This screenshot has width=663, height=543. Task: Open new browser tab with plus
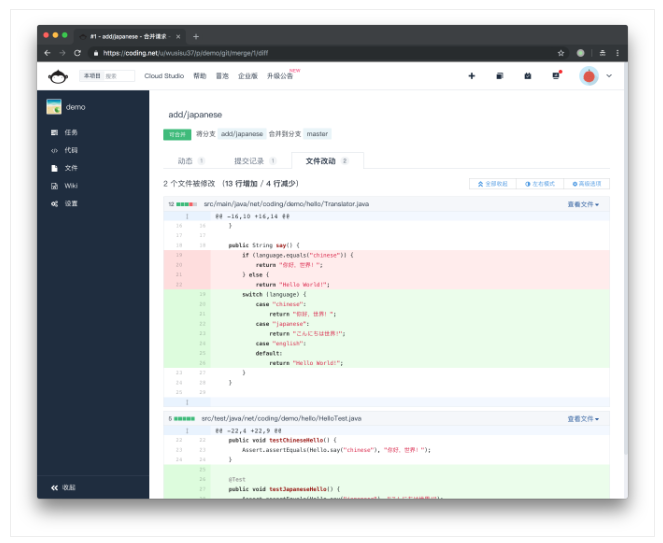coord(196,36)
